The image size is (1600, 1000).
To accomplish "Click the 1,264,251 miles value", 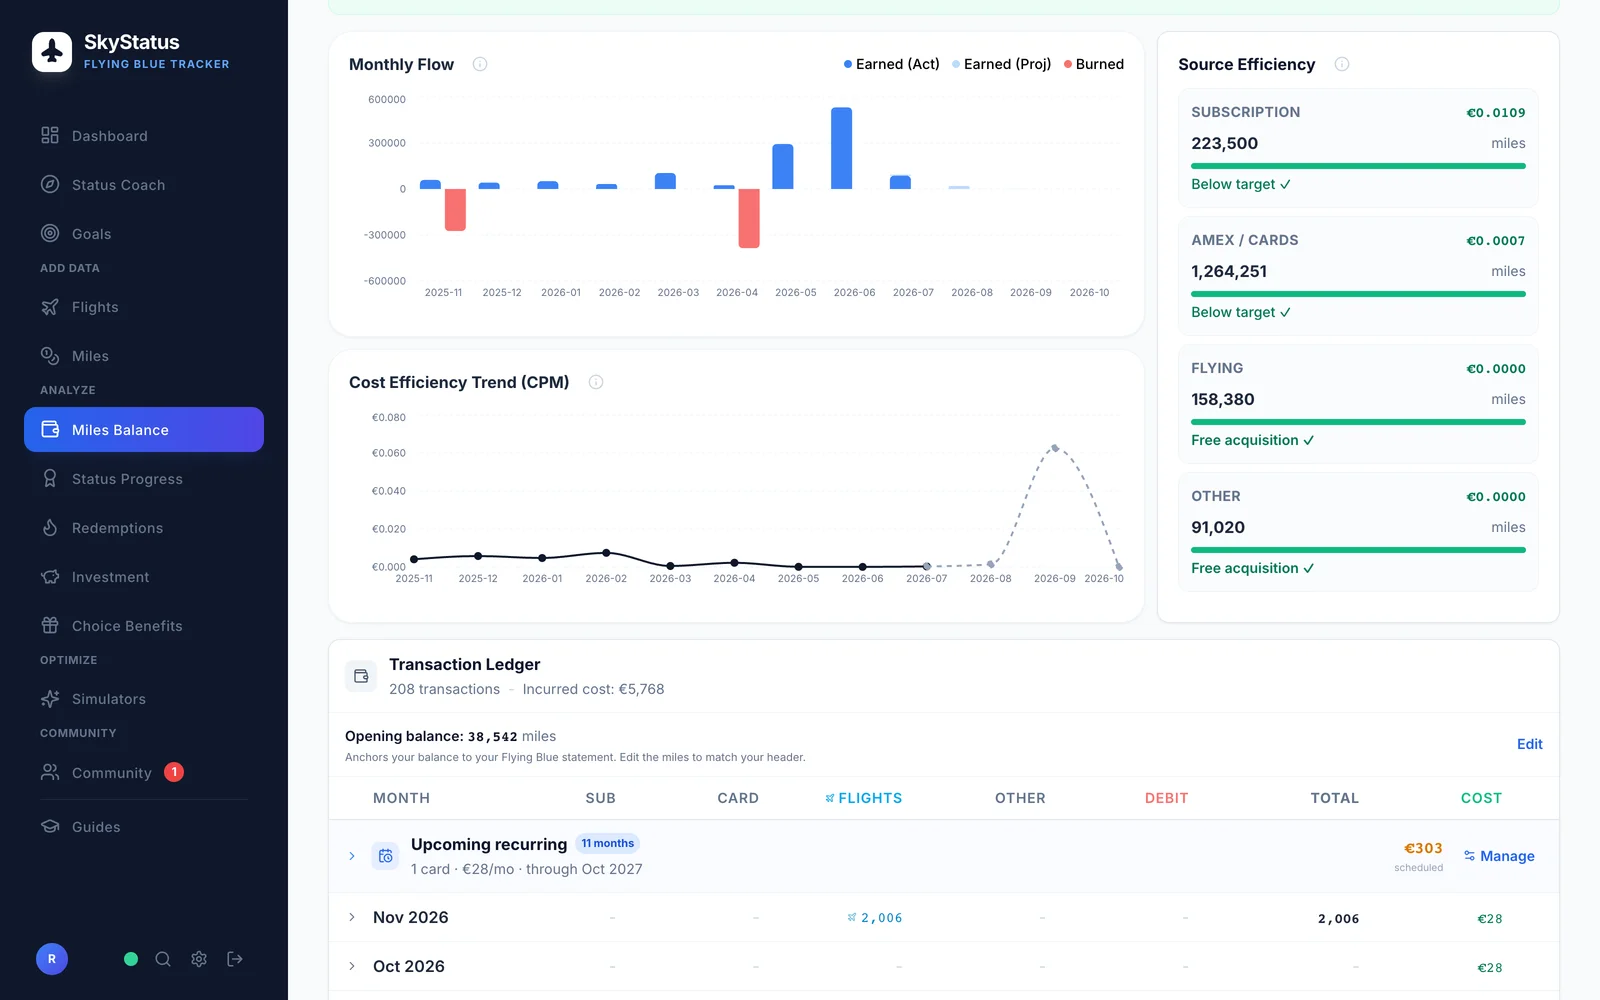I will pyautogui.click(x=1229, y=271).
